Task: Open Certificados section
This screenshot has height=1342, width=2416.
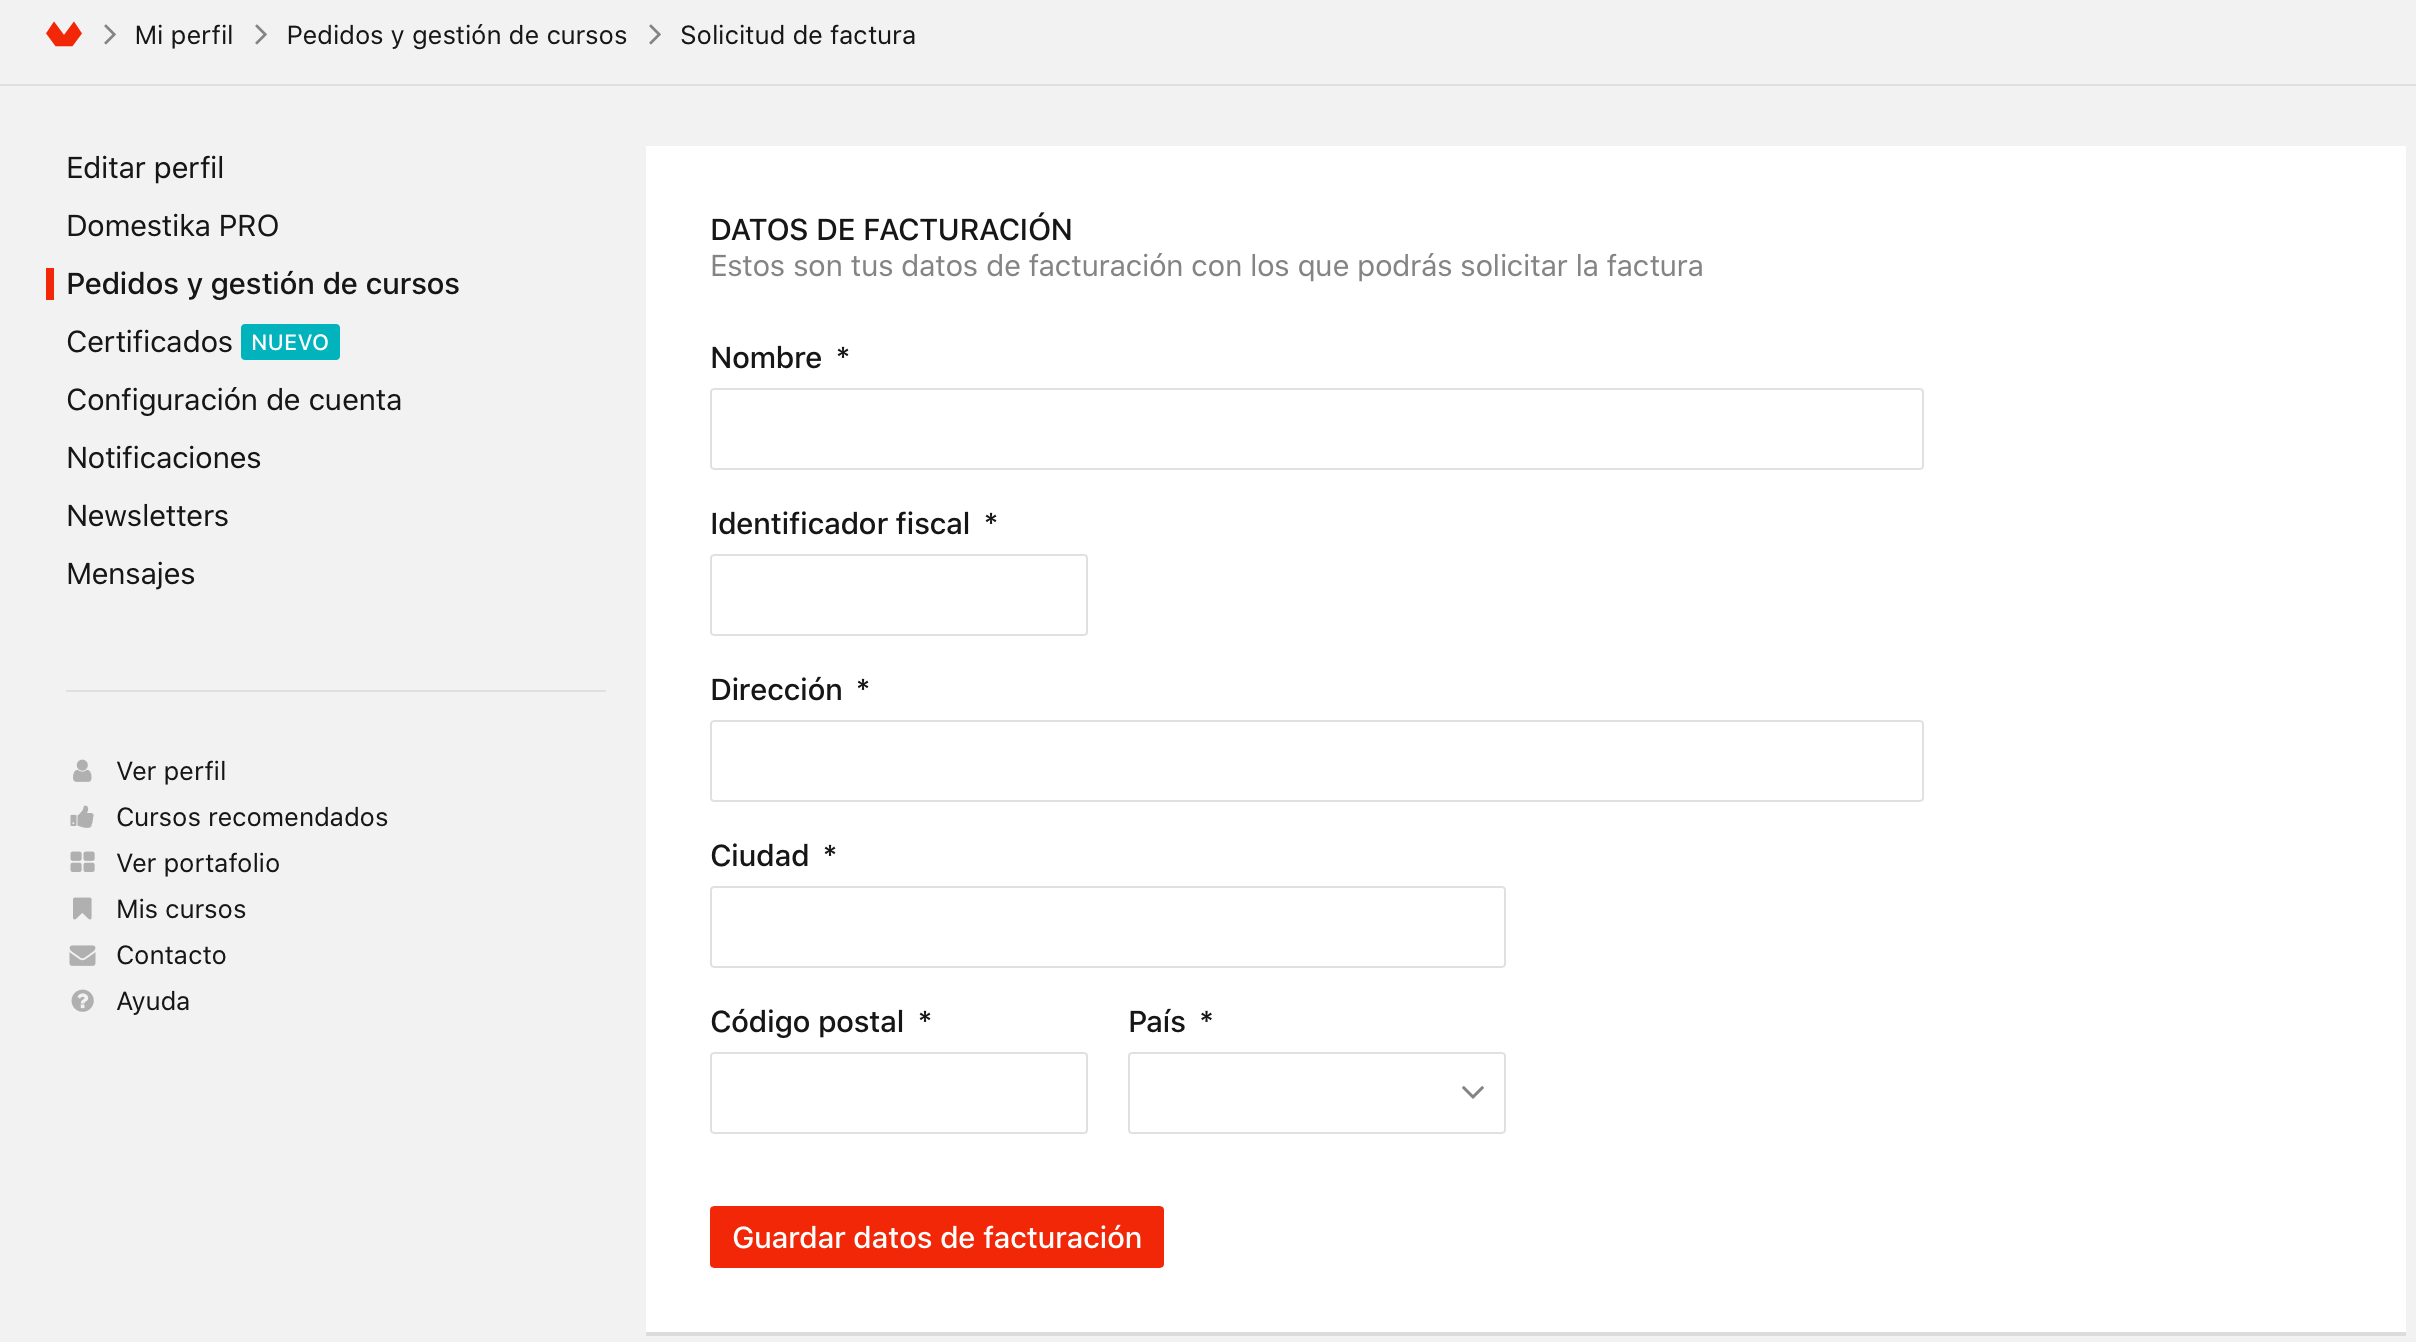Action: (150, 342)
